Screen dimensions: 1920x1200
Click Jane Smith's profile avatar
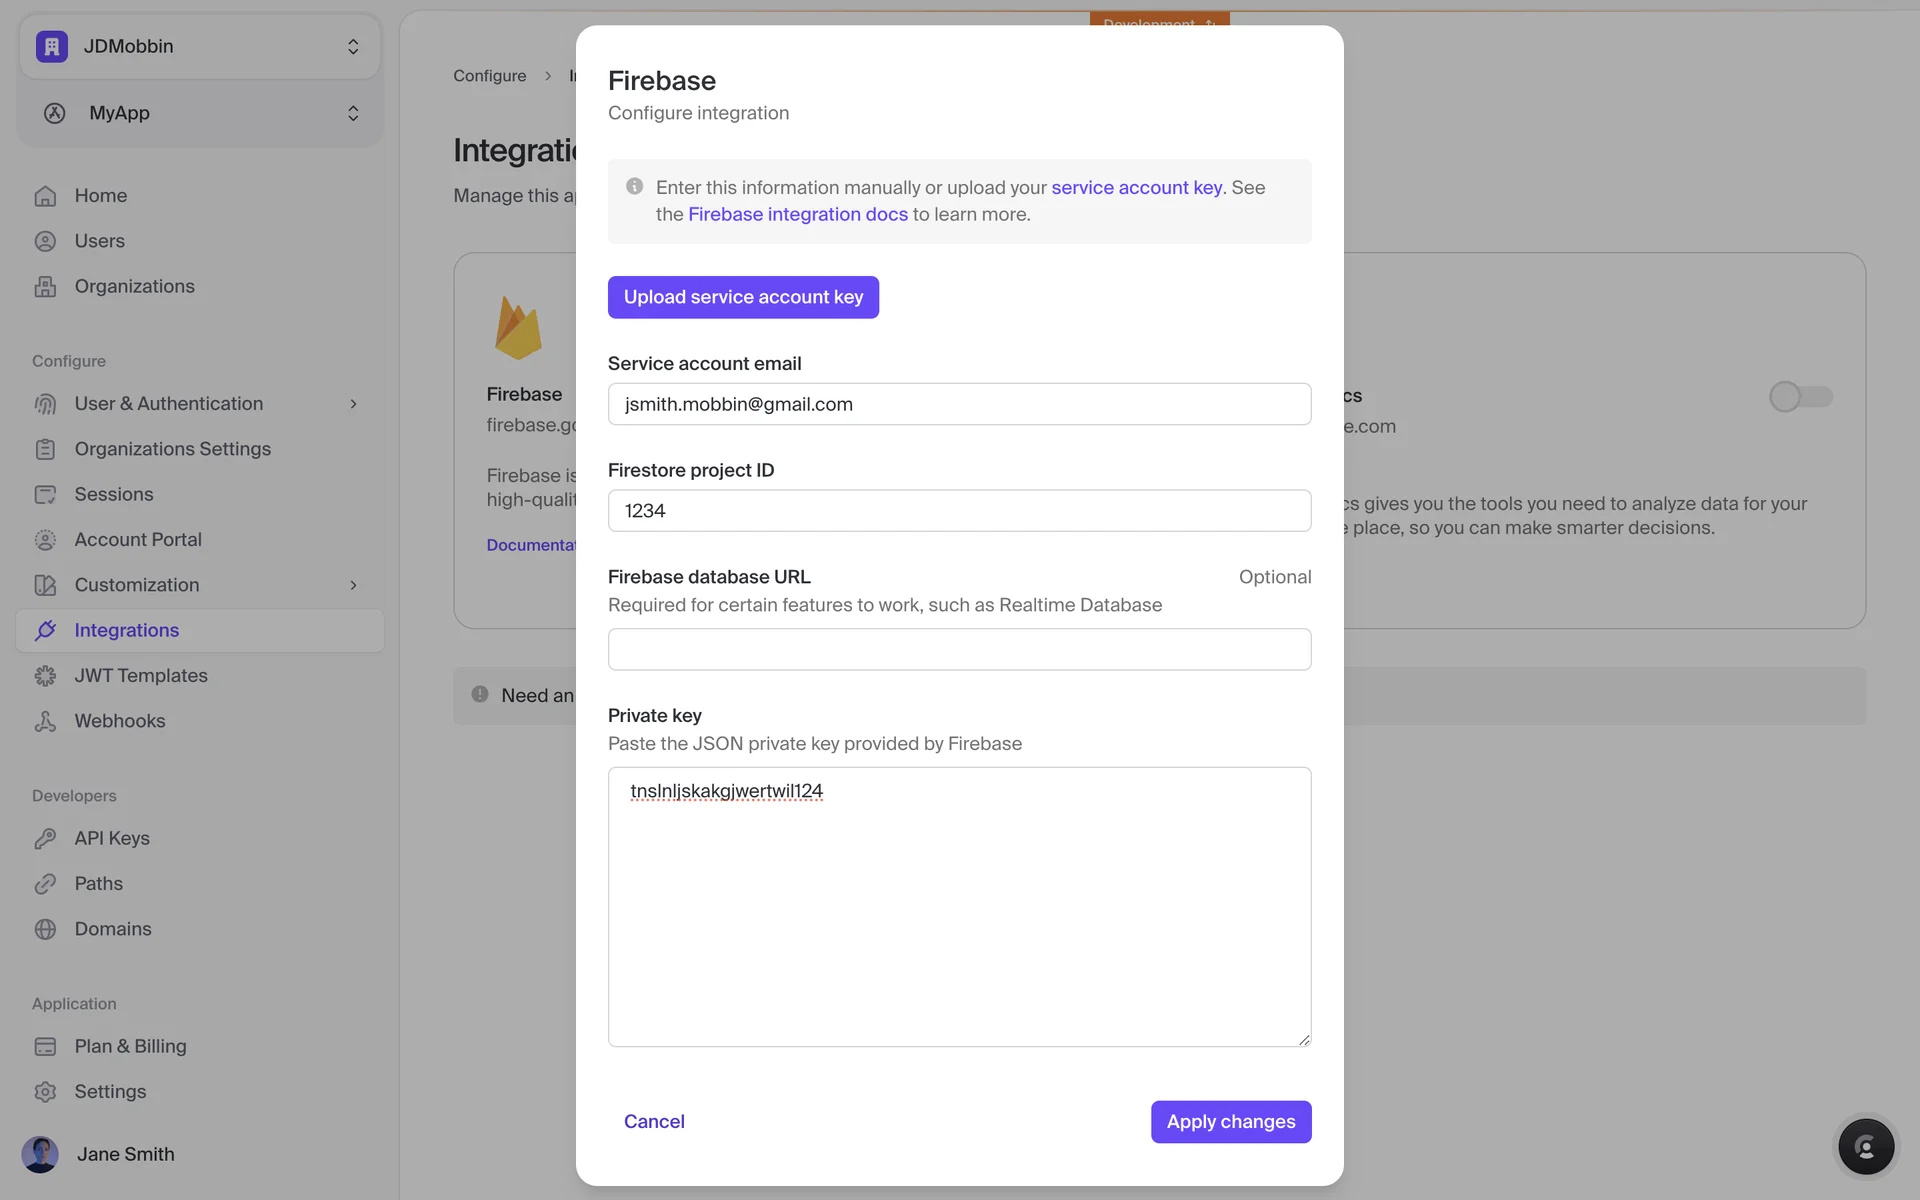click(40, 1154)
